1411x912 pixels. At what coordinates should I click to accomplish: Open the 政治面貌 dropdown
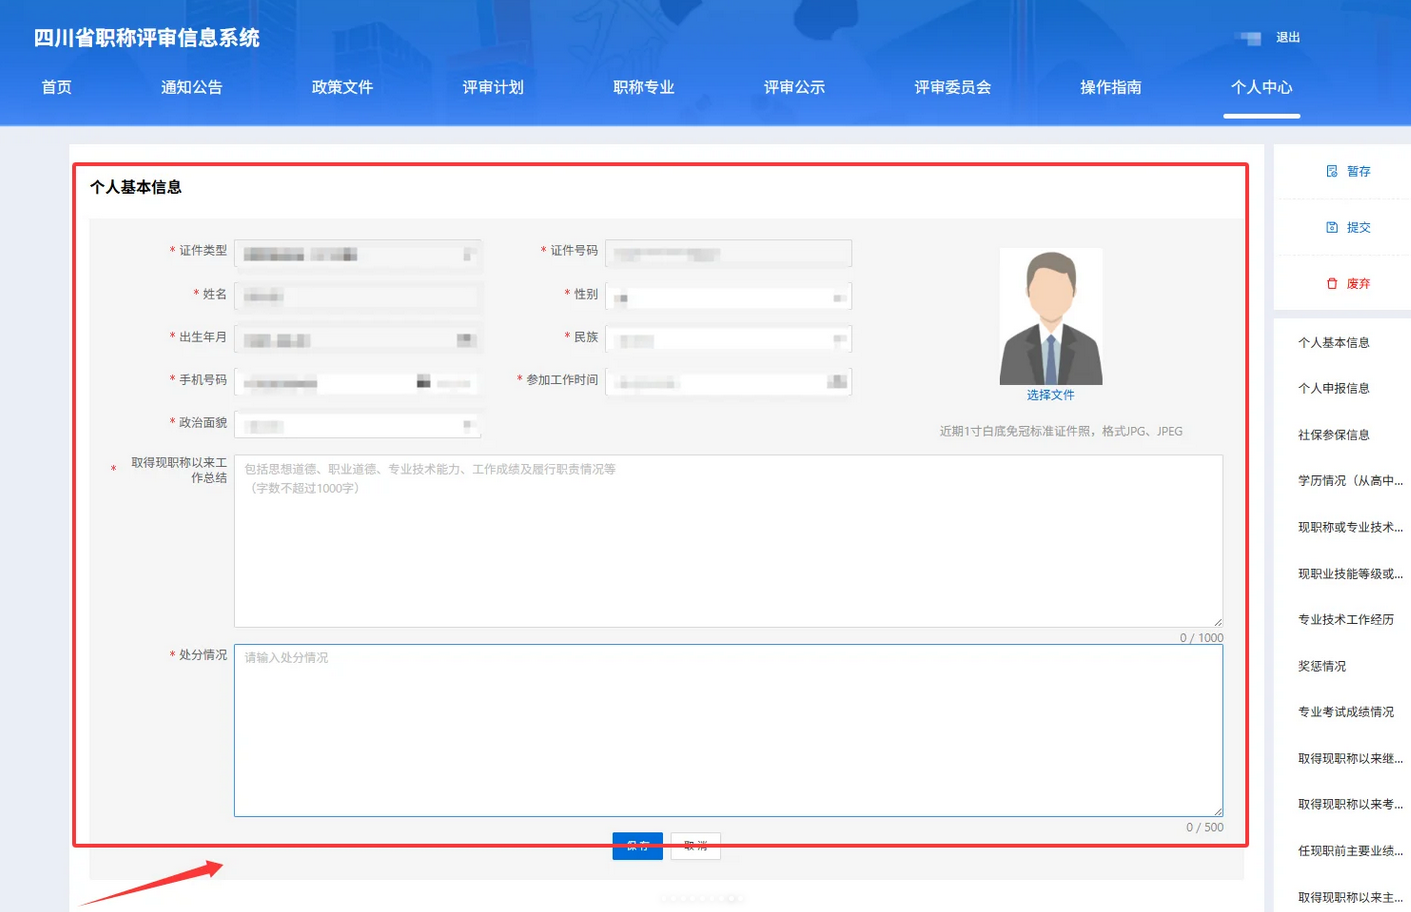[x=470, y=423]
